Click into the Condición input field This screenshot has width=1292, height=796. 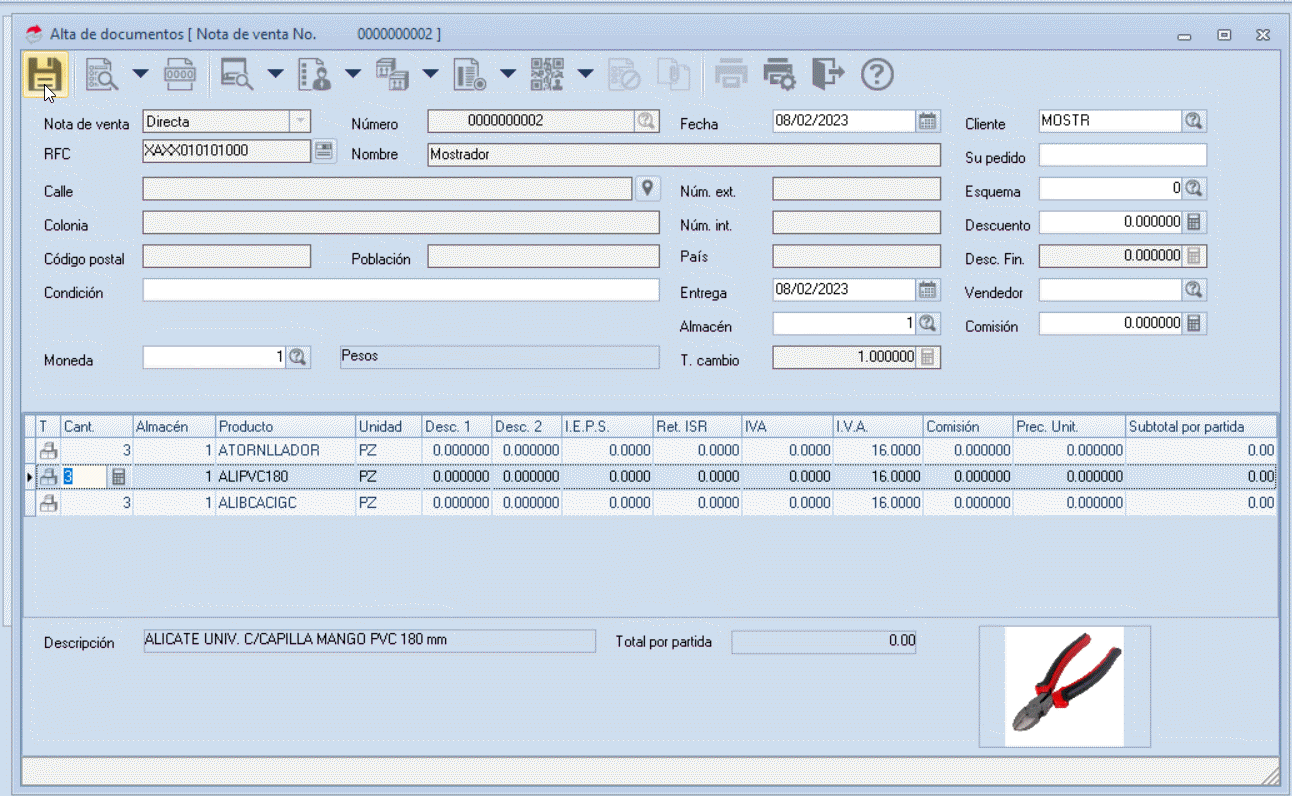401,290
